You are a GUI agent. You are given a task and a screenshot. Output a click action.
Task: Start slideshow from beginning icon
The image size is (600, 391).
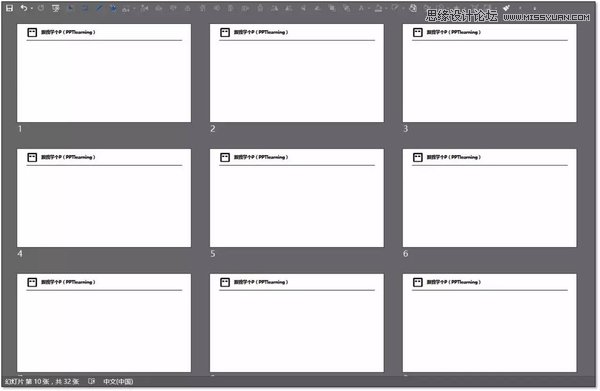pos(56,8)
